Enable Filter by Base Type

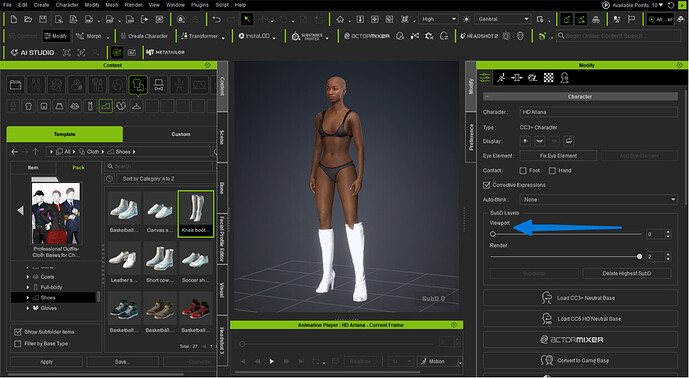[18, 344]
